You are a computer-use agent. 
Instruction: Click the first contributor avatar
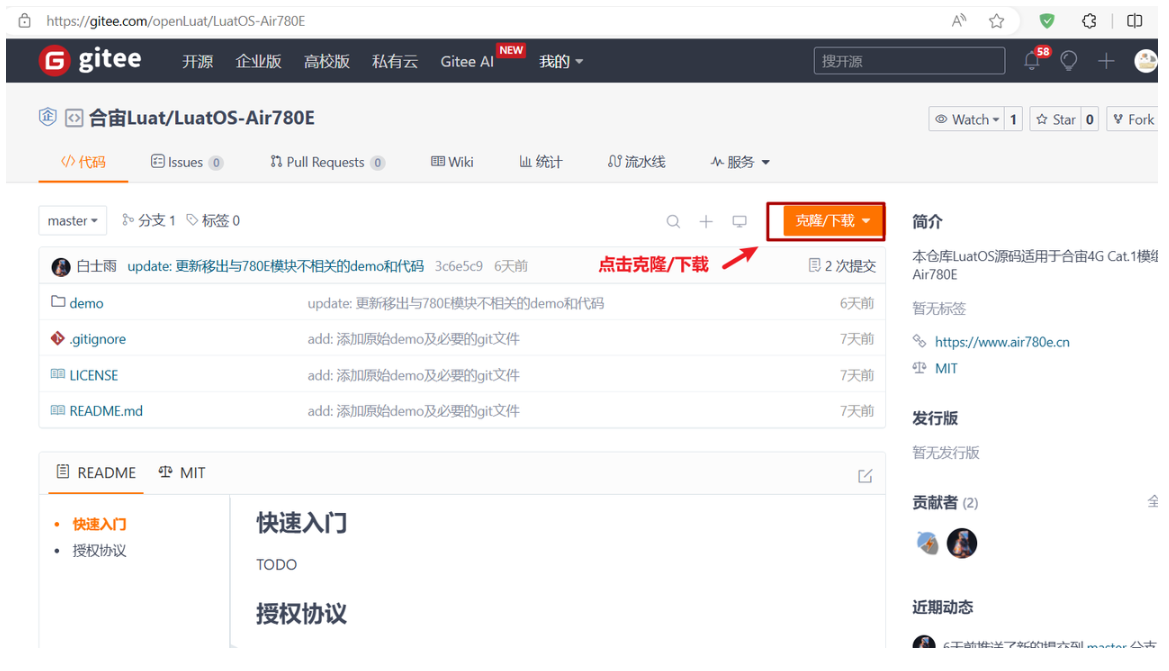pos(927,543)
